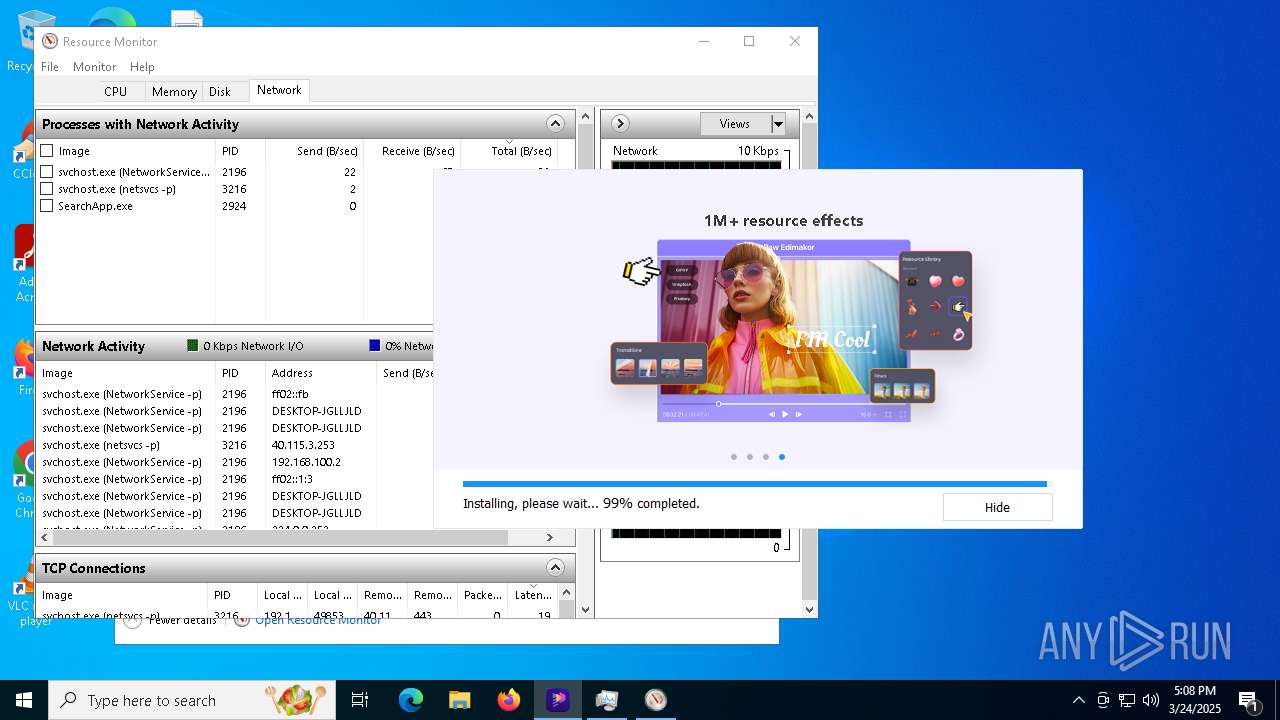Image resolution: width=1280 pixels, height=720 pixels.
Task: Open the volume tray icon
Action: (x=1151, y=700)
